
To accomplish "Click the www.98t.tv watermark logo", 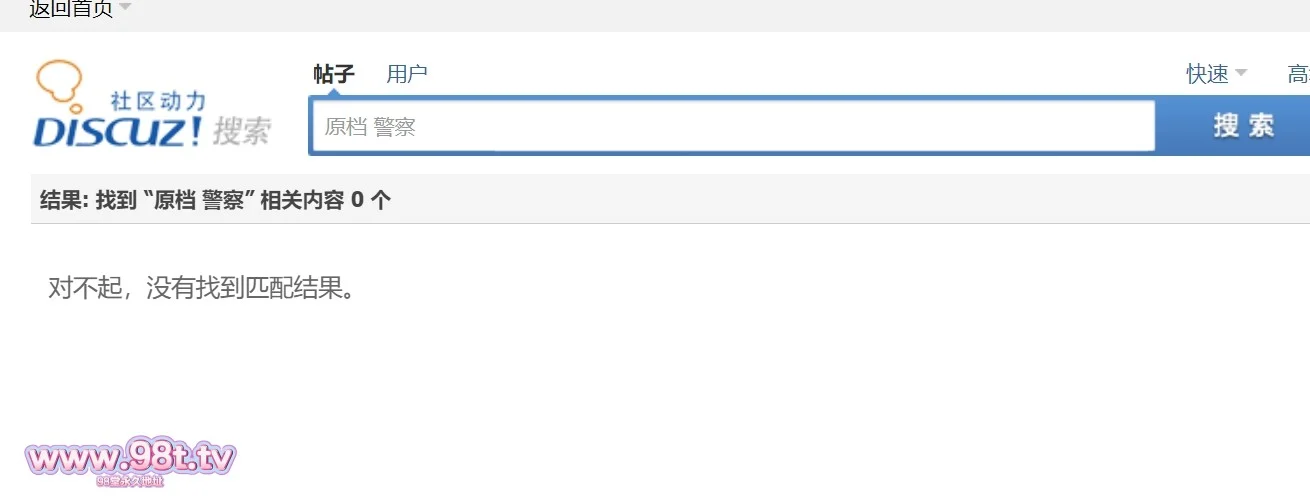I will tap(130, 459).
